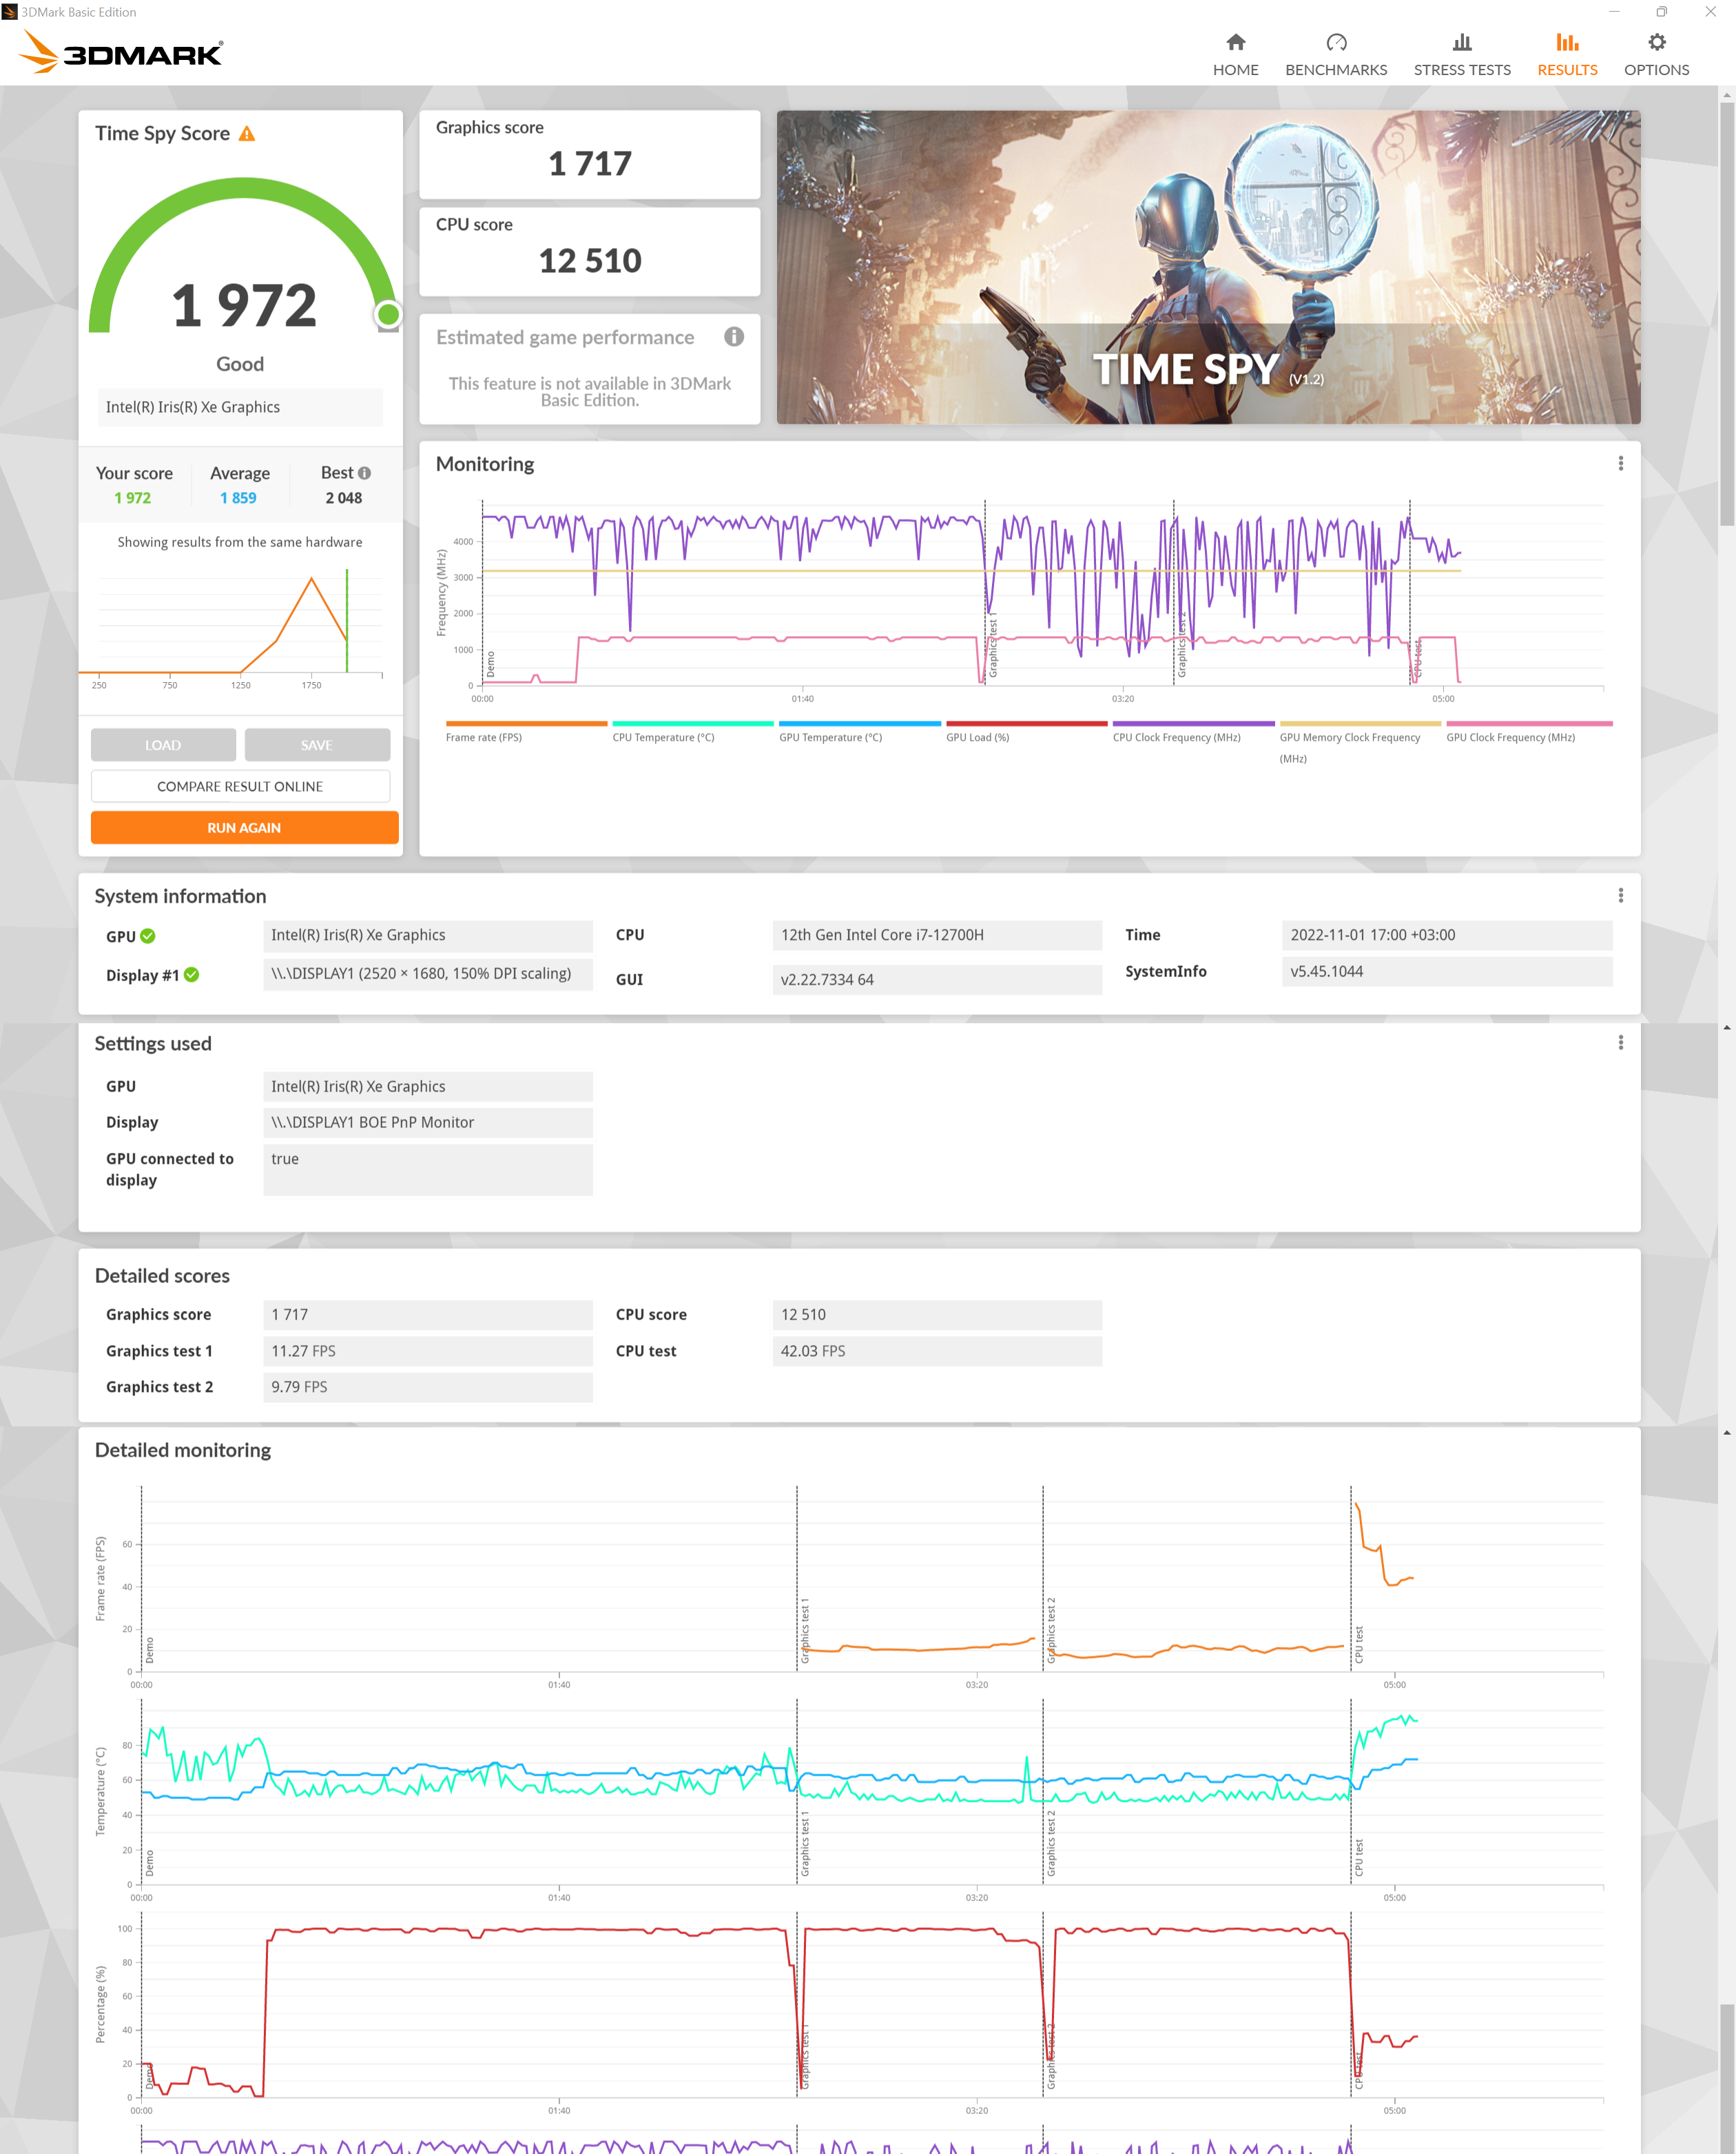Toggle the GPU Clock Frequency legend entry
Viewport: 1736px width, 2154px height.
[x=1529, y=732]
